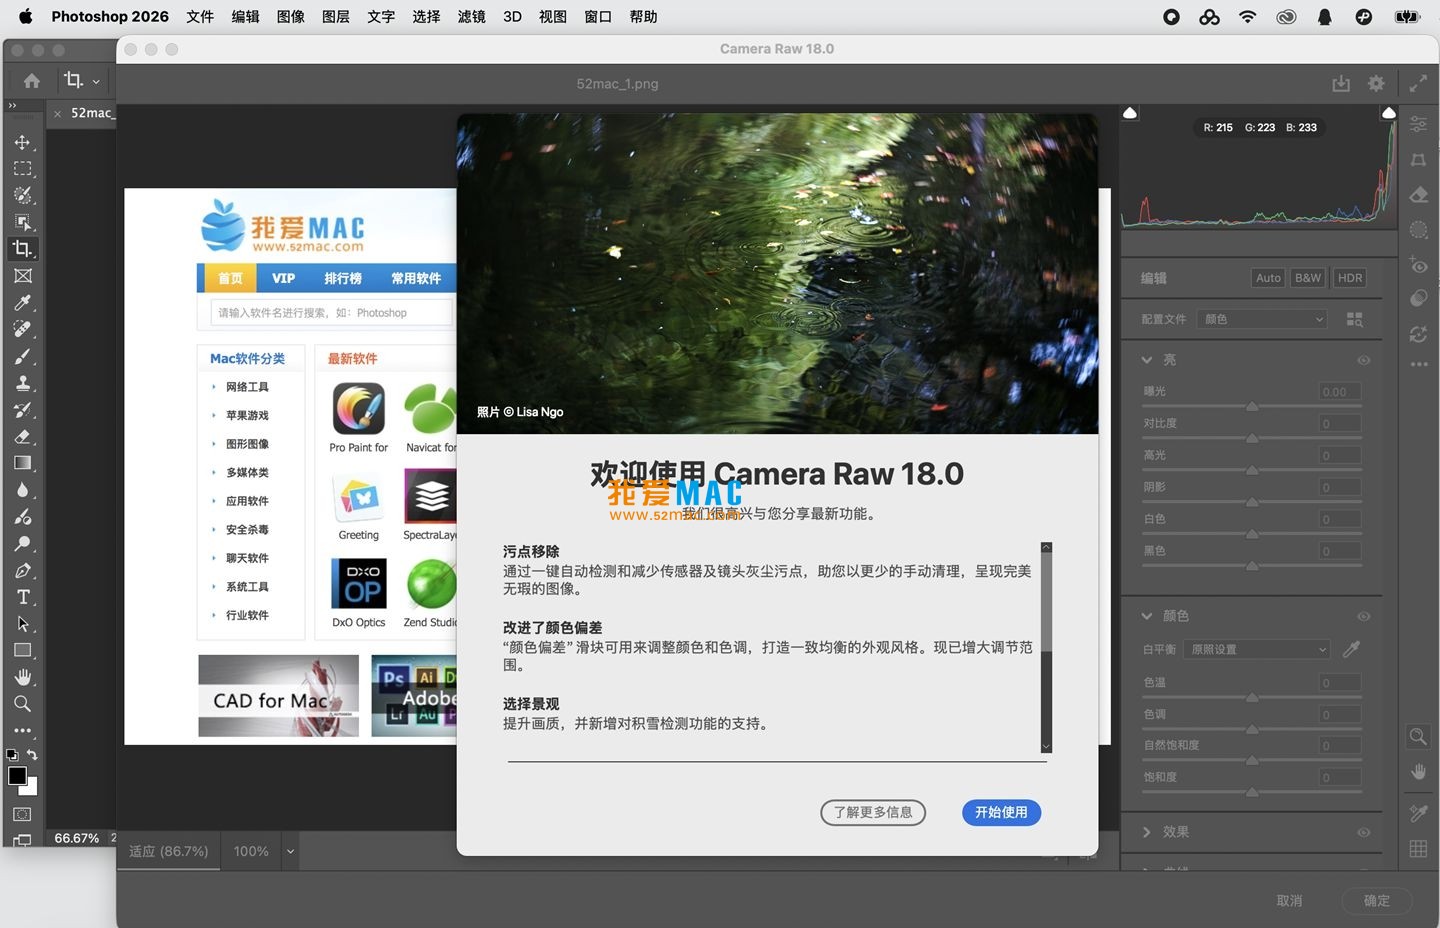
Task: Click the 开始使用 button
Action: click(1001, 813)
